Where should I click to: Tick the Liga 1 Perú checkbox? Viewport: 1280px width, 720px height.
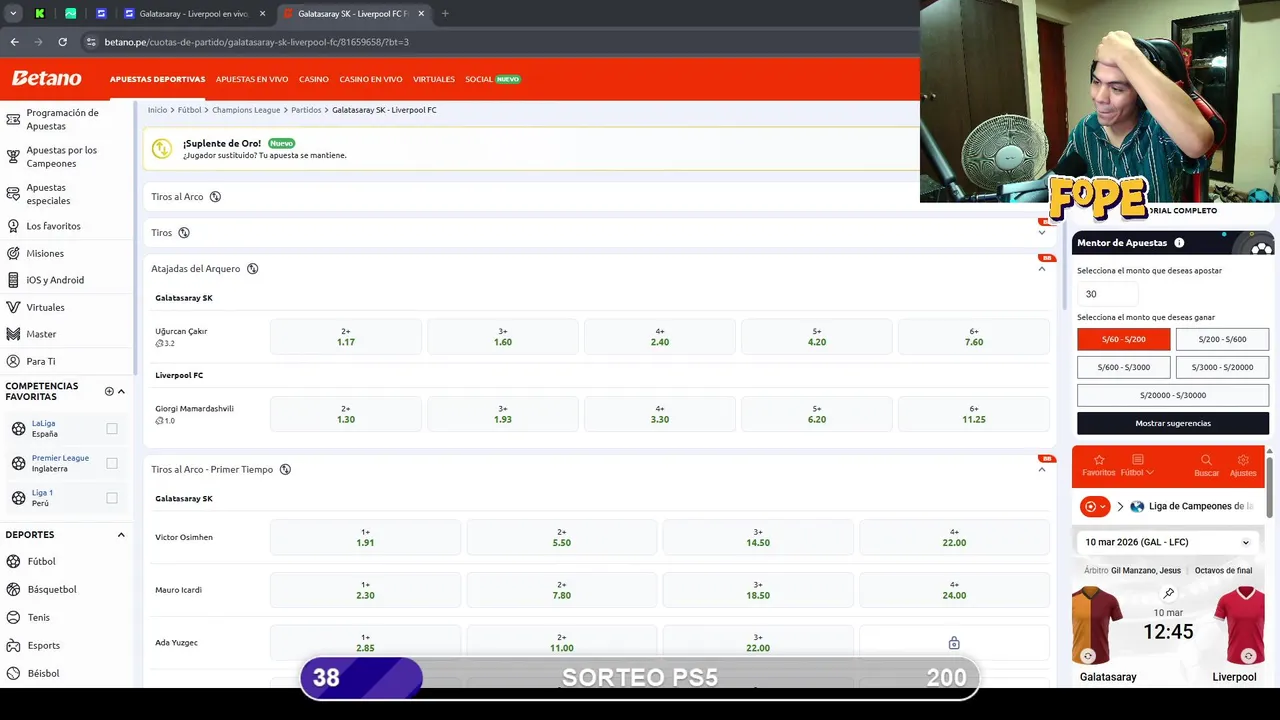pos(112,498)
